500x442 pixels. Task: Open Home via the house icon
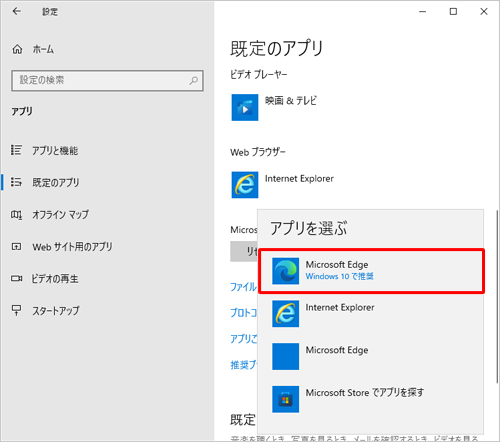coord(17,49)
